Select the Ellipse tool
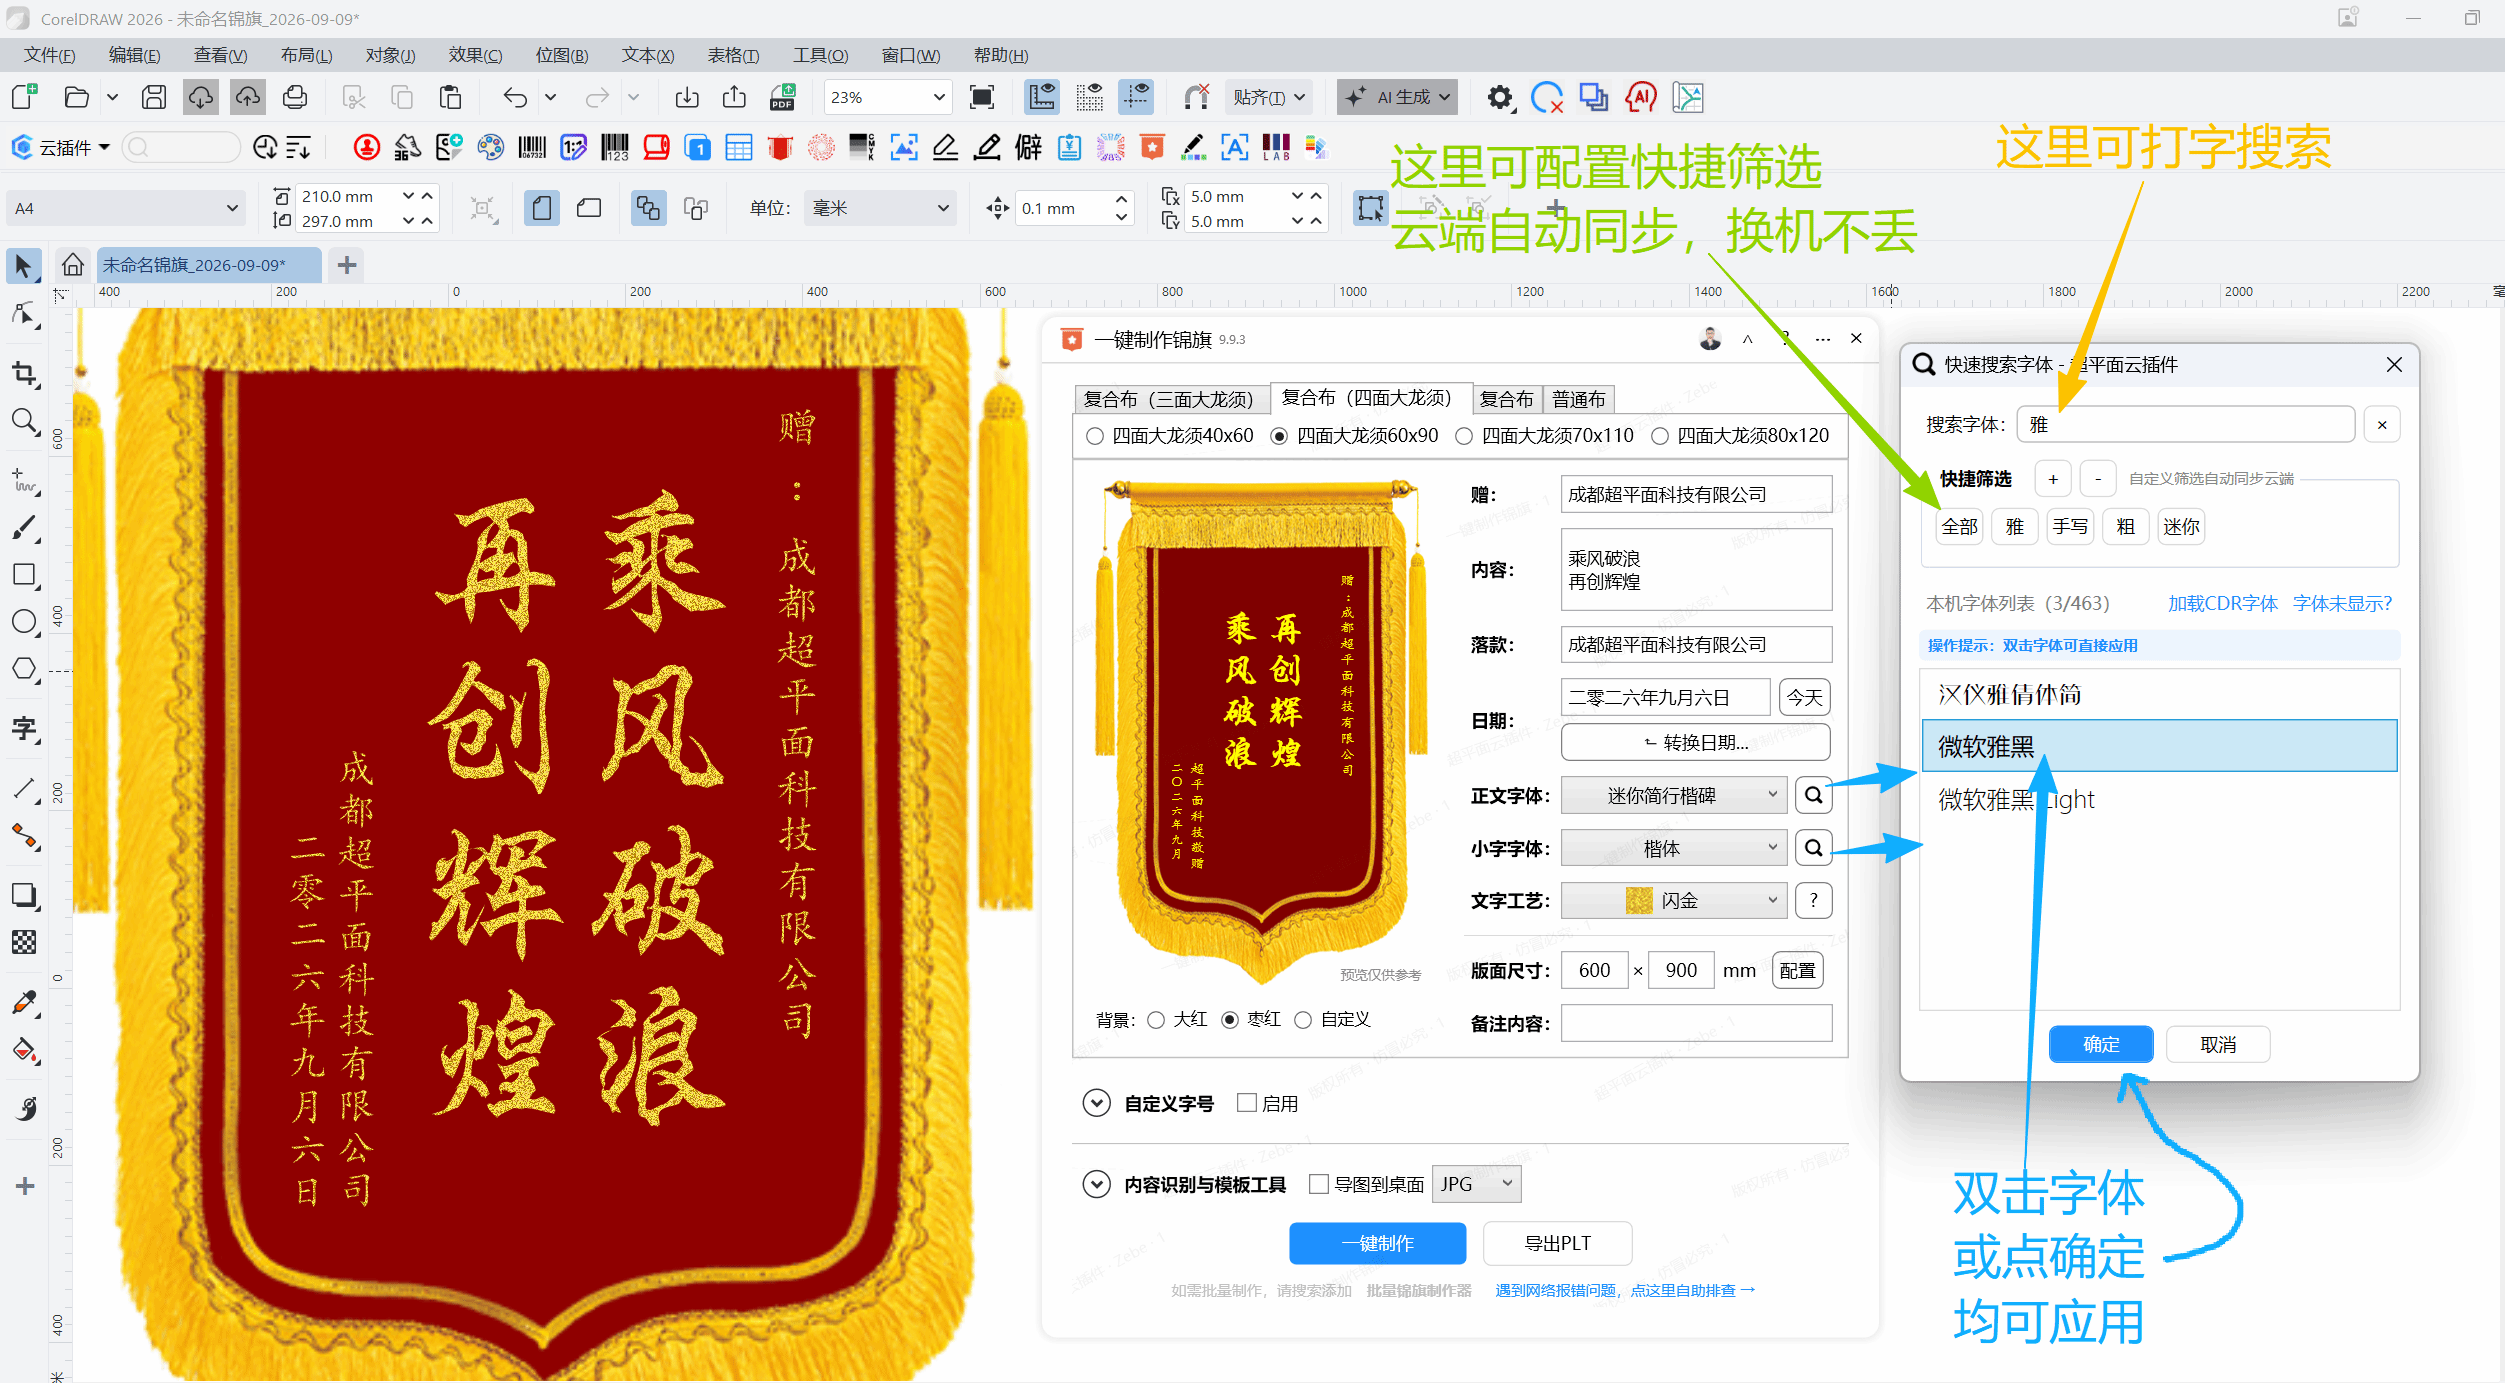This screenshot has height=1383, width=2505. tap(24, 622)
